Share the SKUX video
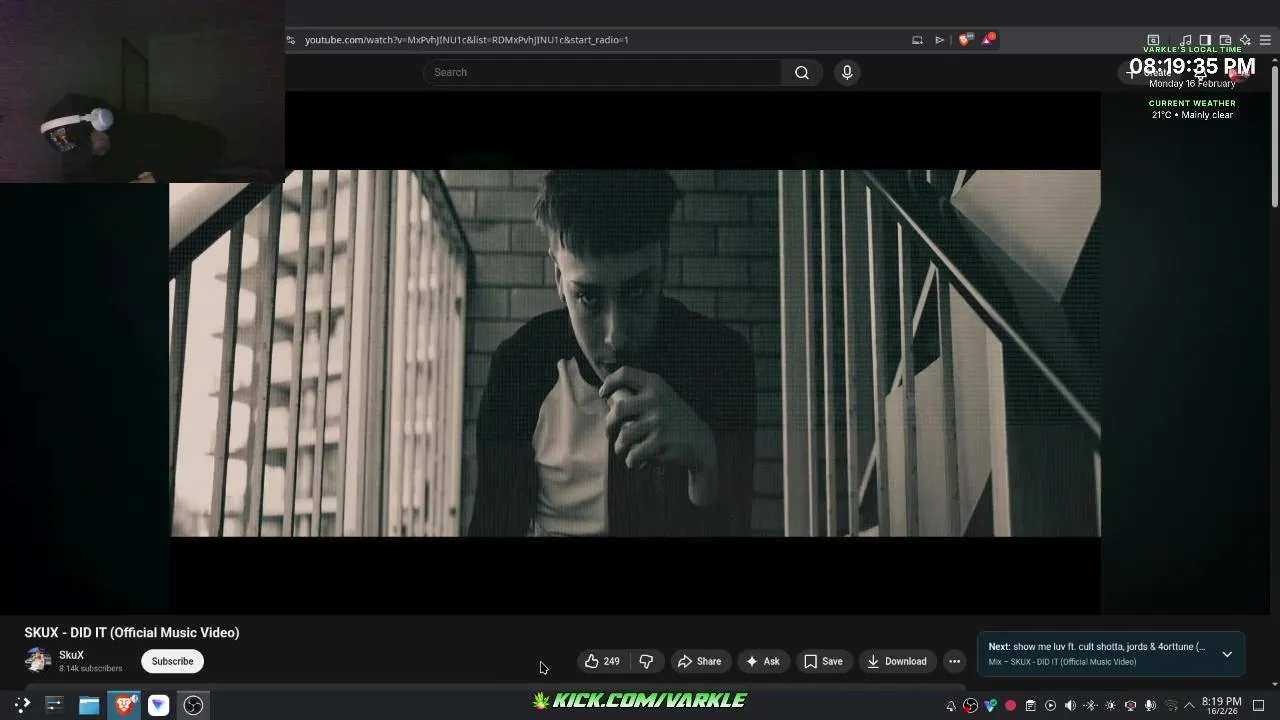The width and height of the screenshot is (1280, 720). click(699, 661)
